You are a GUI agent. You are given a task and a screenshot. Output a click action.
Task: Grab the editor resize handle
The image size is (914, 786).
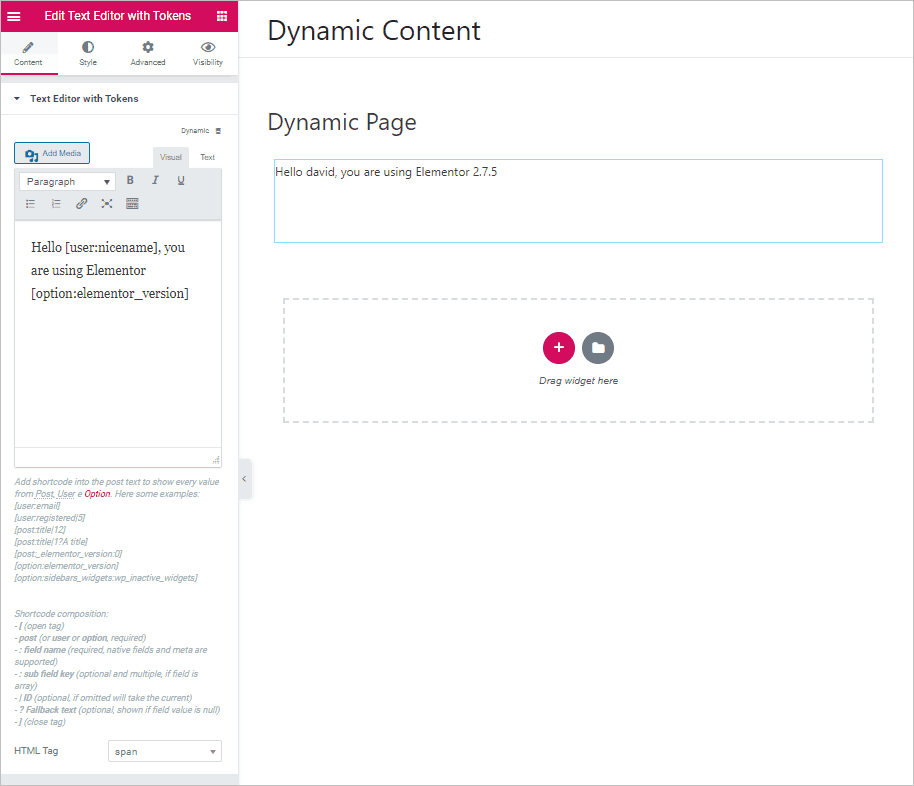click(x=216, y=460)
